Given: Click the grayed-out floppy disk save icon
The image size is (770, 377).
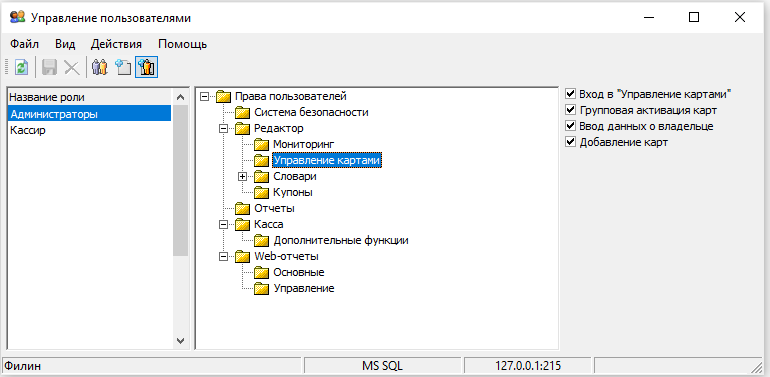Looking at the screenshot, I should [49, 67].
